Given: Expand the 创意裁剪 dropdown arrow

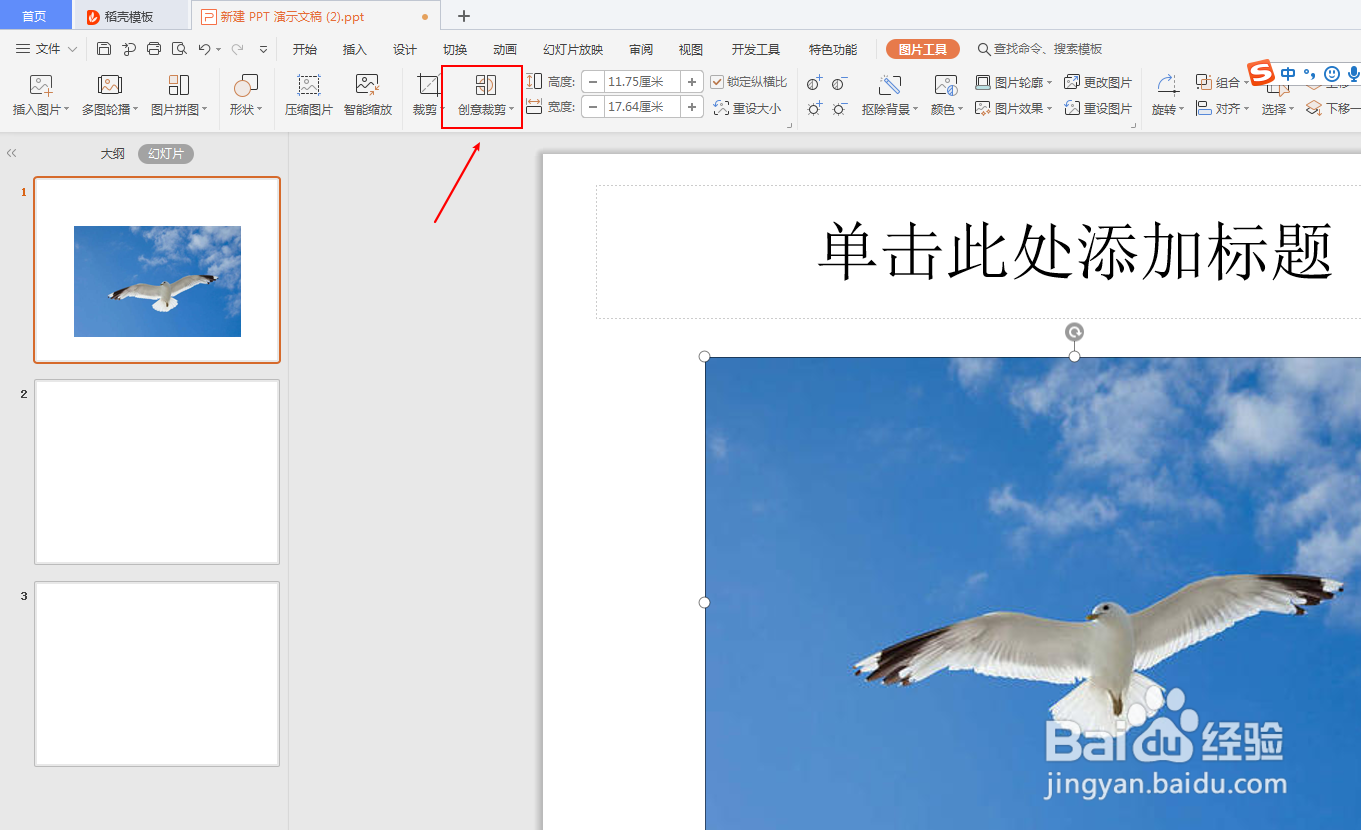Looking at the screenshot, I should (512, 110).
